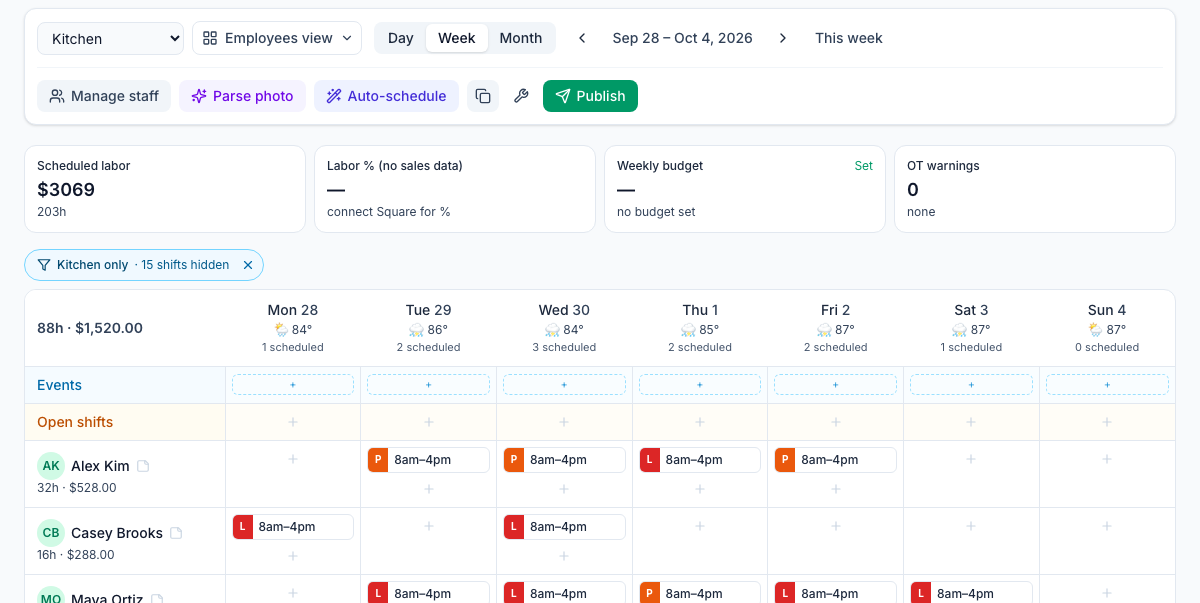Image resolution: width=1200 pixels, height=603 pixels.
Task: Run Auto-schedule
Action: coord(386,96)
